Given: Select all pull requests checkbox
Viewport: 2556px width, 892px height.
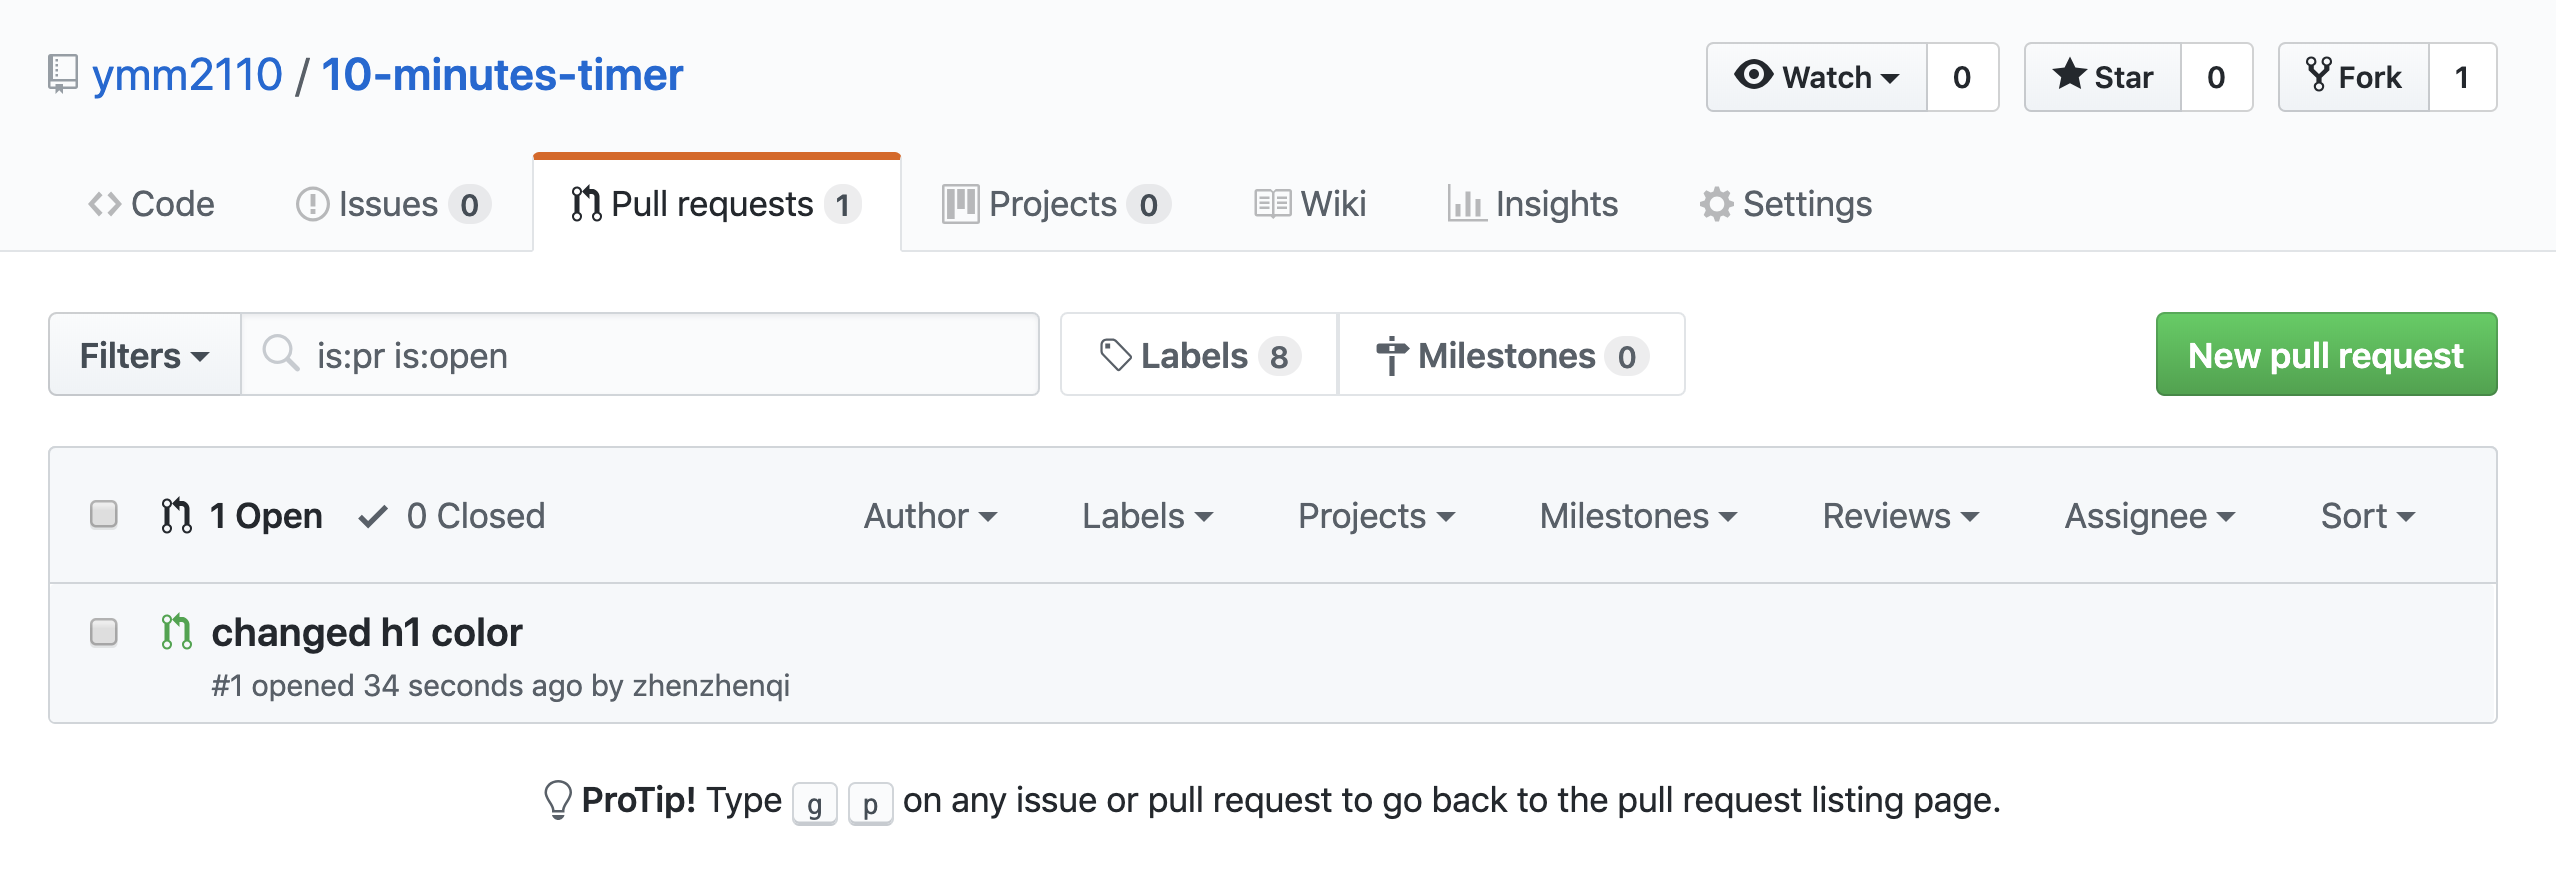Looking at the screenshot, I should click(x=104, y=514).
